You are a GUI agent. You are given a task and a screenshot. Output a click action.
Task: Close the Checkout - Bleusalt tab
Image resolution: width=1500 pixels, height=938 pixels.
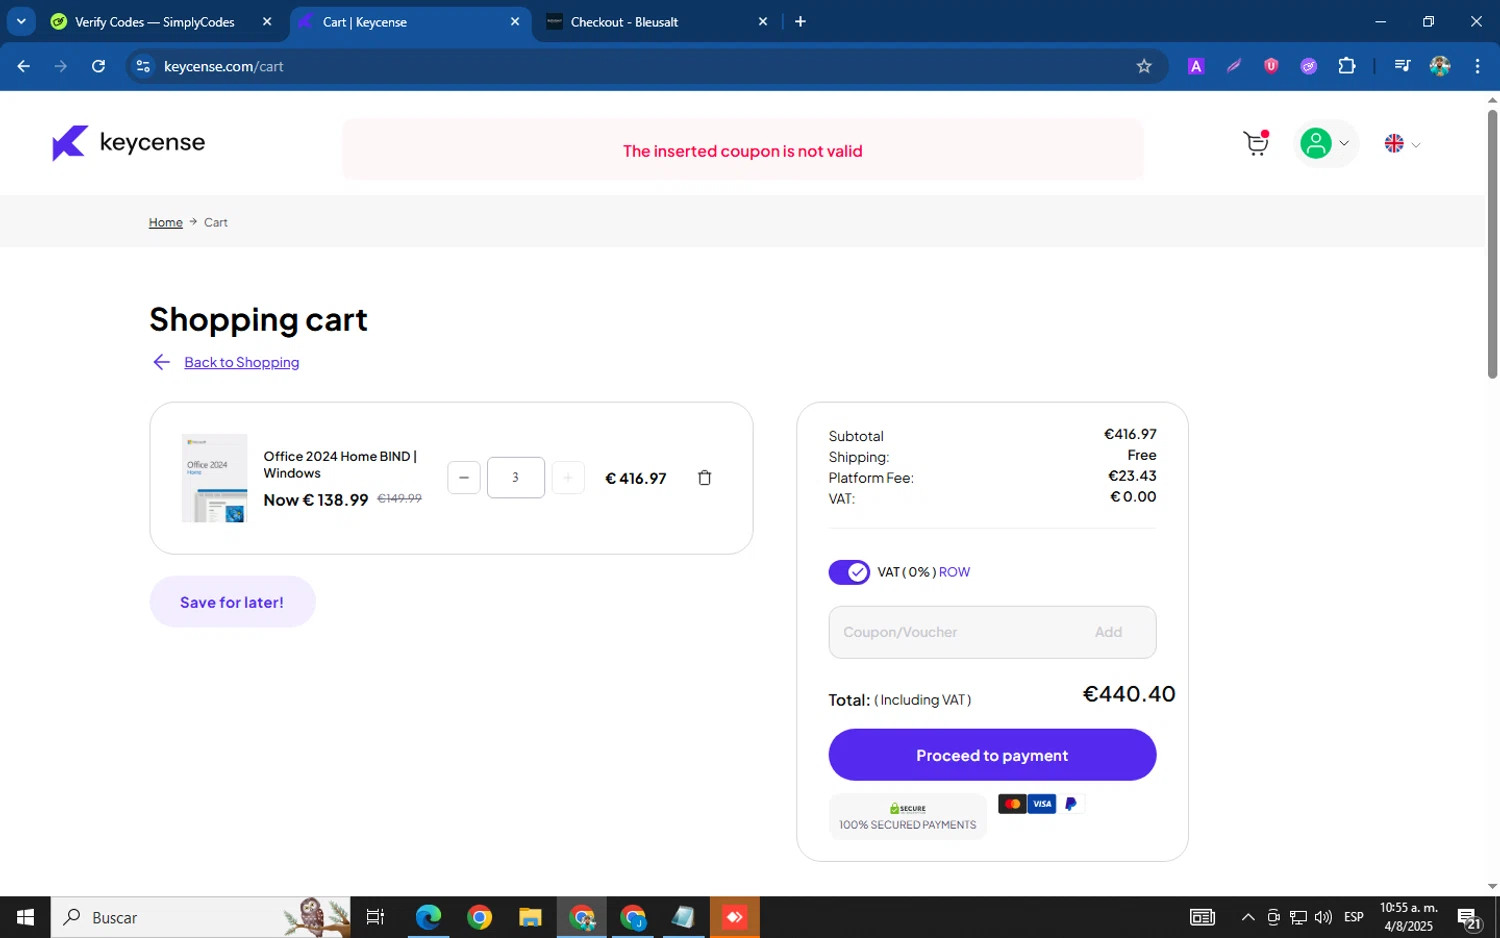(763, 22)
